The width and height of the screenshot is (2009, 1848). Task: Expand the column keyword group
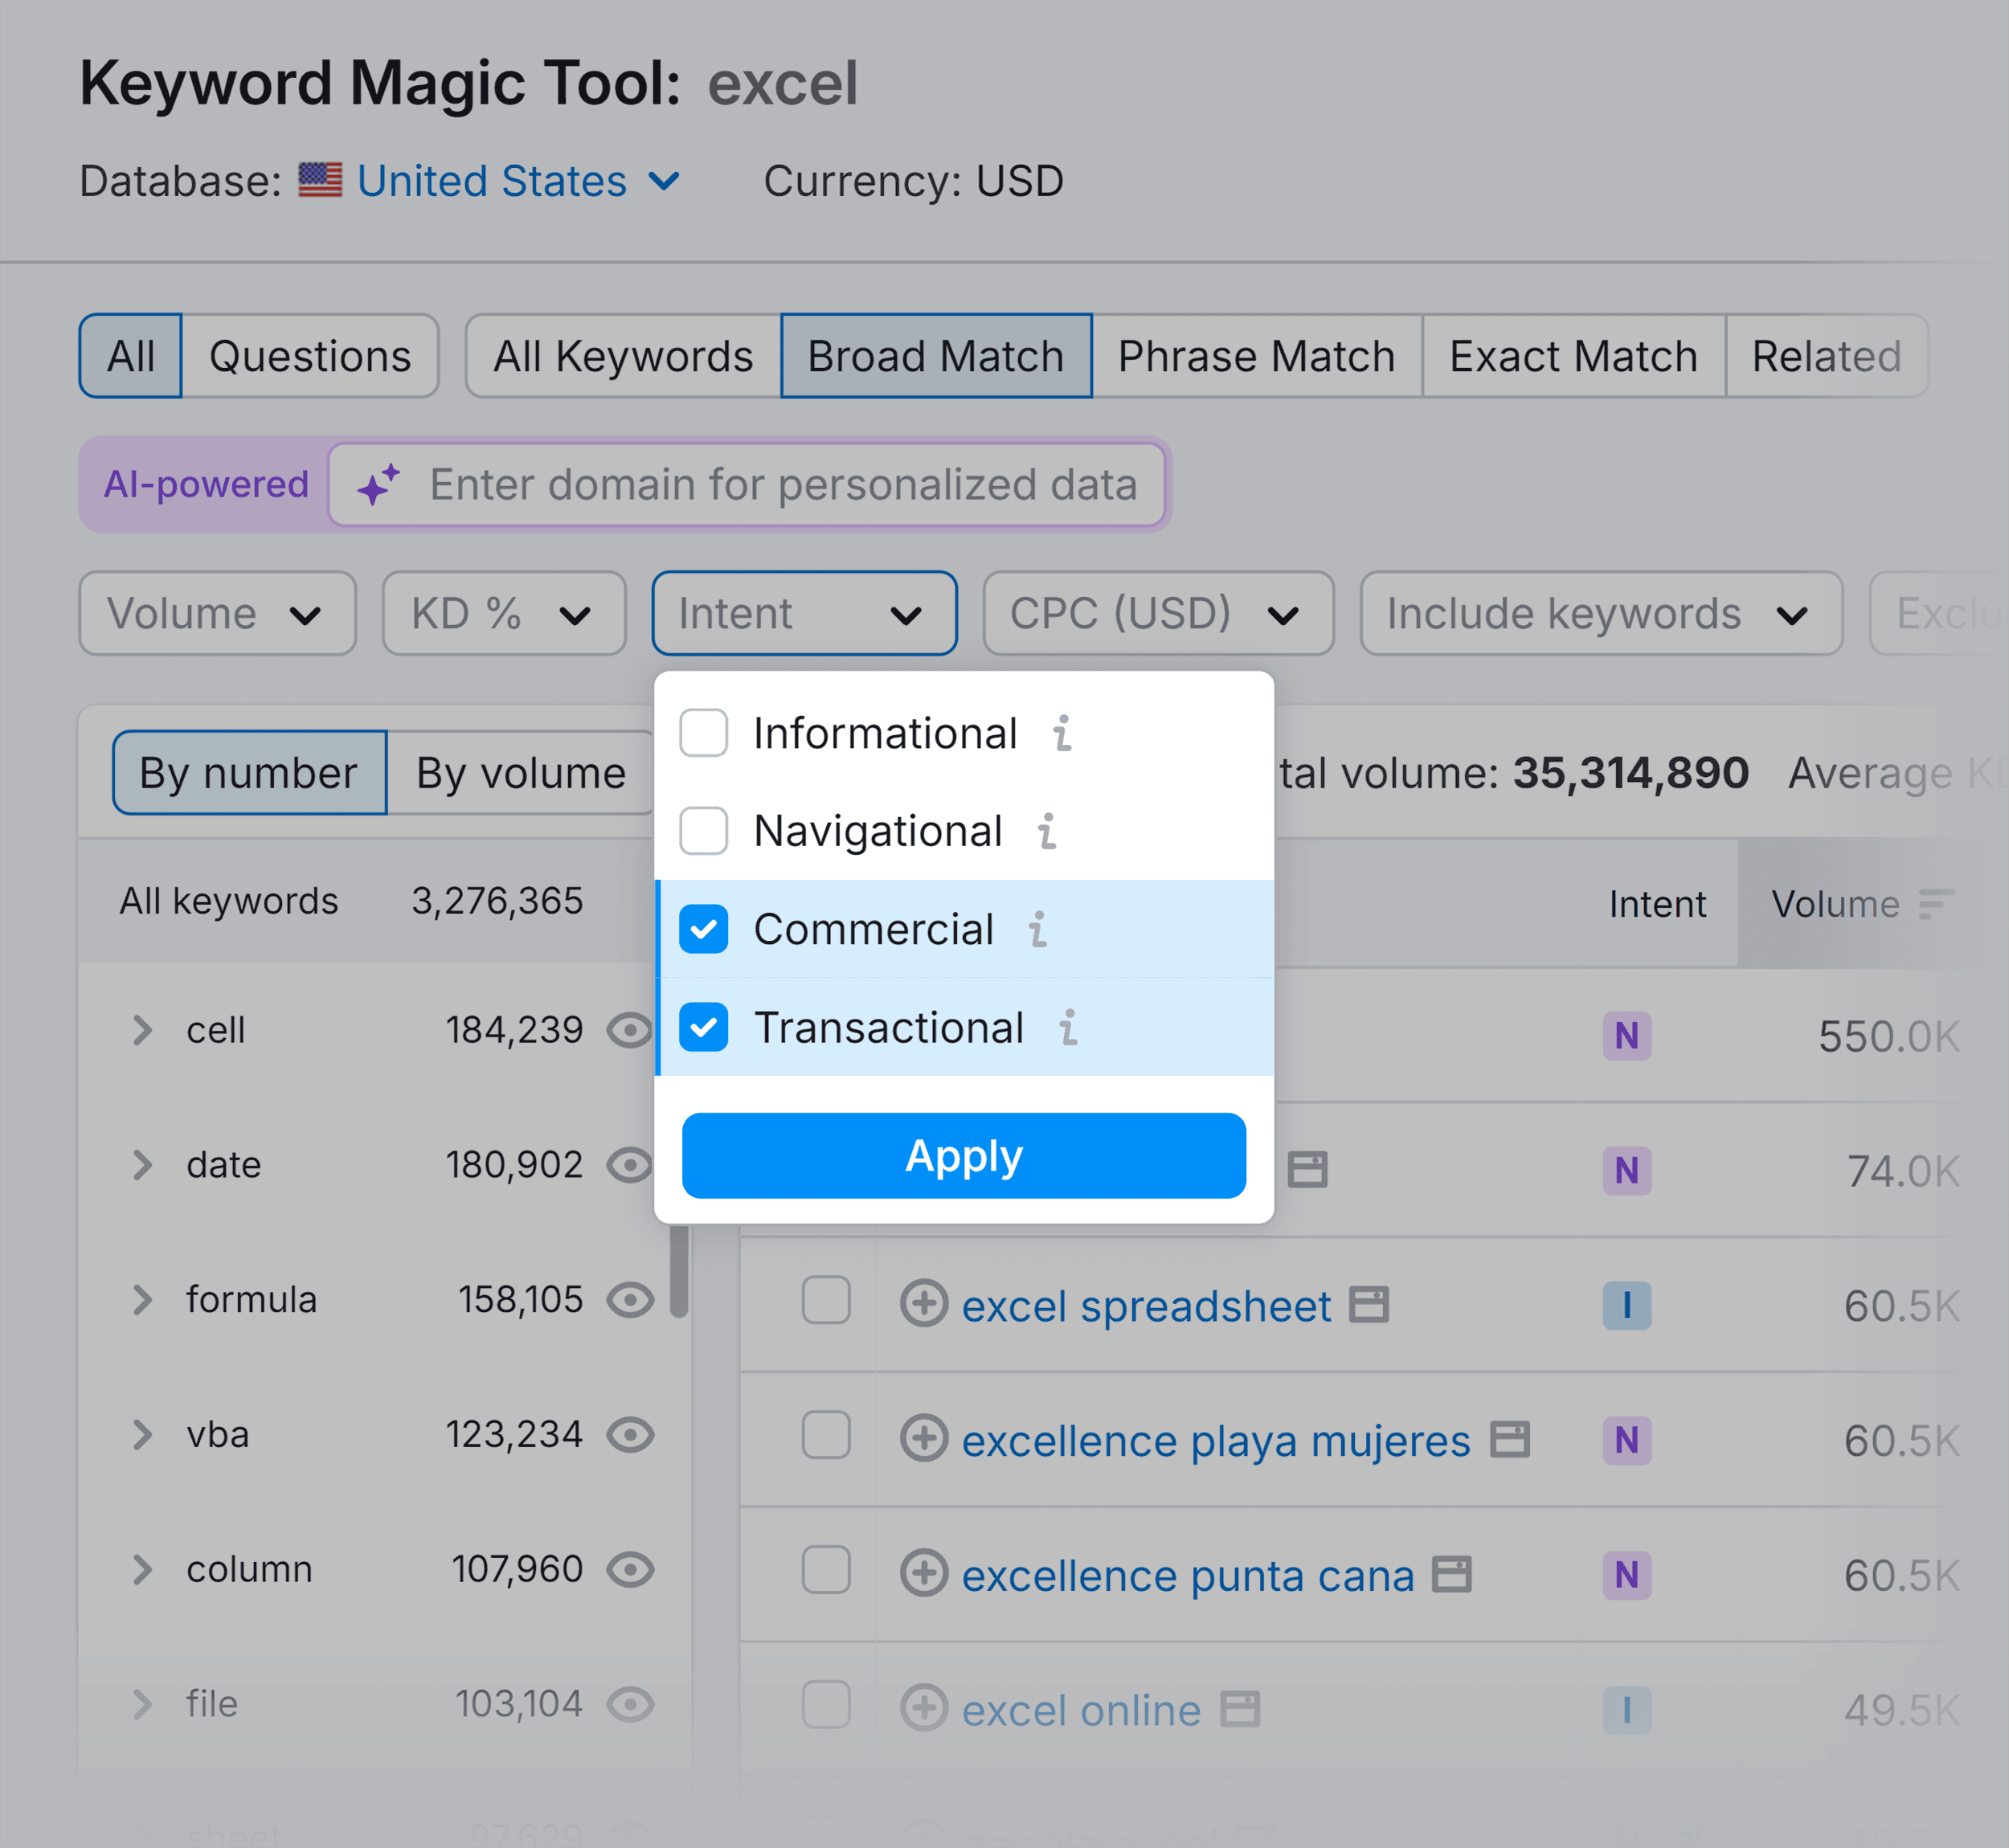[x=142, y=1570]
